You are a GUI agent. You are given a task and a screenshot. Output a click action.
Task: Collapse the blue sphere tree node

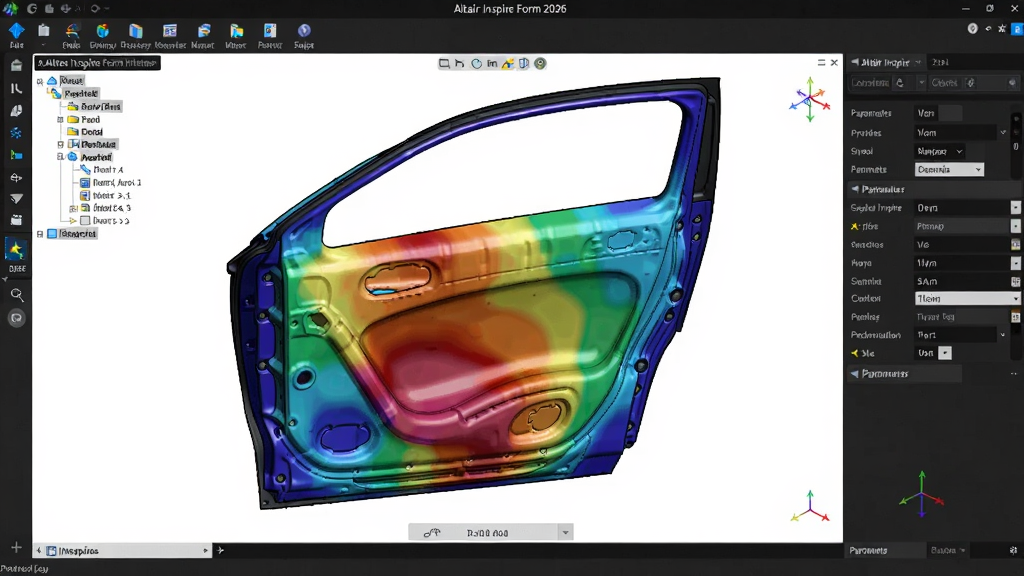pyautogui.click(x=60, y=157)
